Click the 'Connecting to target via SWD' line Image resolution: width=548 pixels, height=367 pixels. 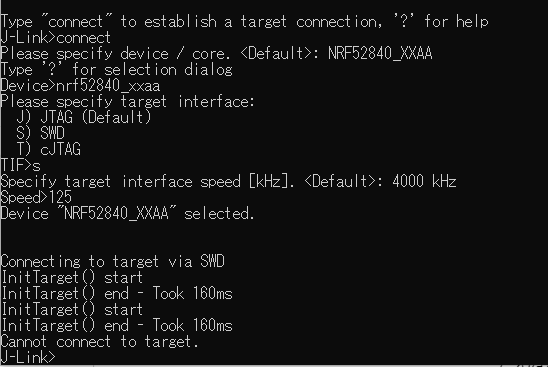(x=113, y=261)
